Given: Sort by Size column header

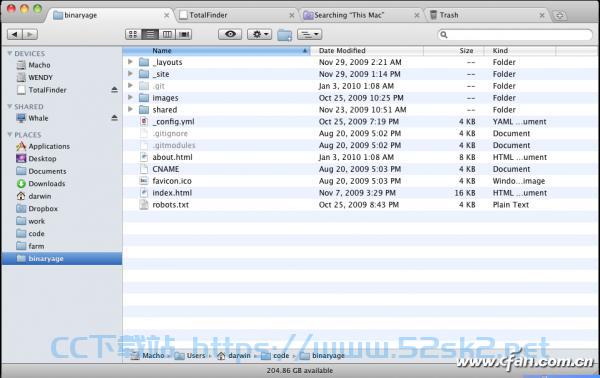Looking at the screenshot, I should tap(454, 51).
